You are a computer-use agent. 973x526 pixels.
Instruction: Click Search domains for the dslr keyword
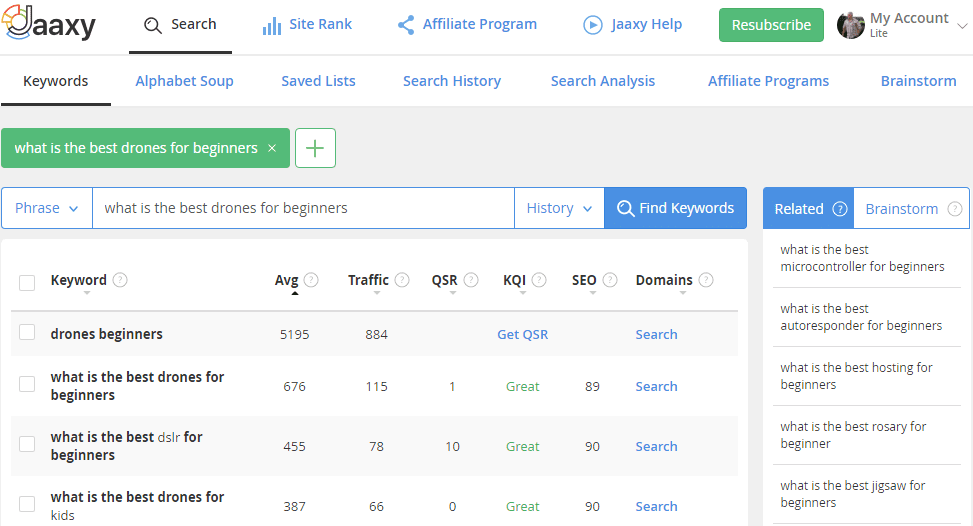coord(656,447)
